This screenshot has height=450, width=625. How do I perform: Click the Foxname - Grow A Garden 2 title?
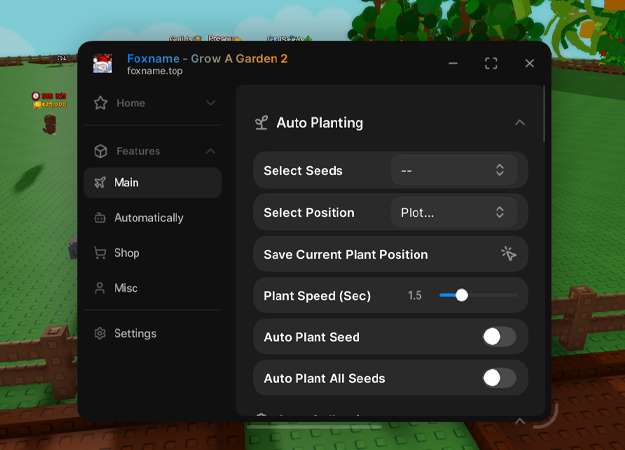[x=207, y=59]
